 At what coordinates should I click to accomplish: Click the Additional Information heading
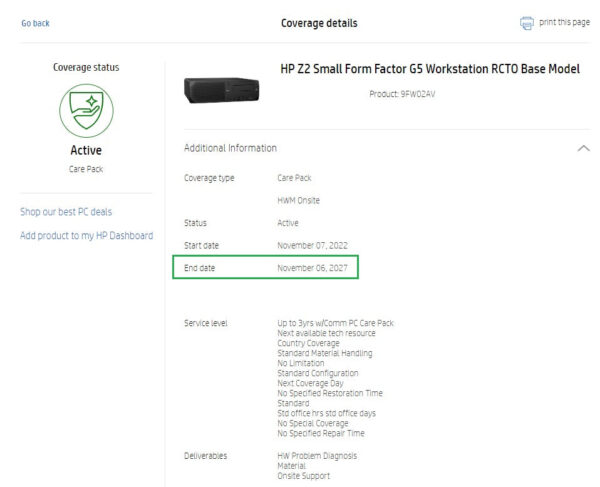click(230, 148)
